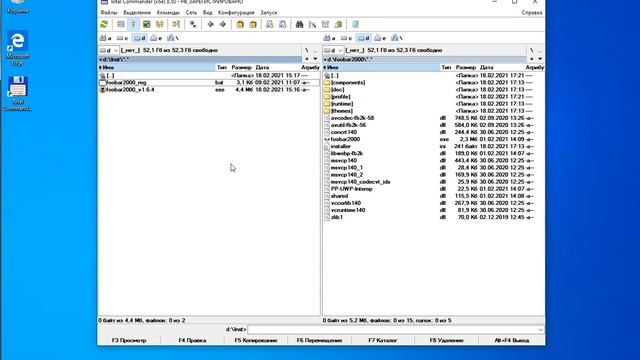Select drive e in the right panel
640x360 pixels.
[380, 38]
